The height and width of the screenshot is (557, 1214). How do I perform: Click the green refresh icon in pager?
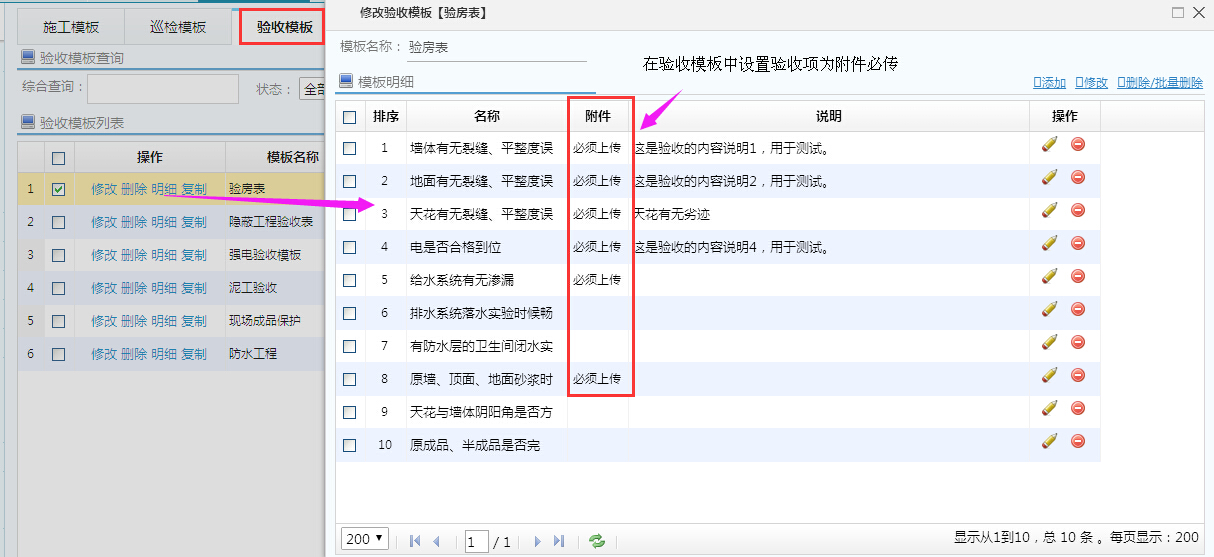pyautogui.click(x=597, y=541)
